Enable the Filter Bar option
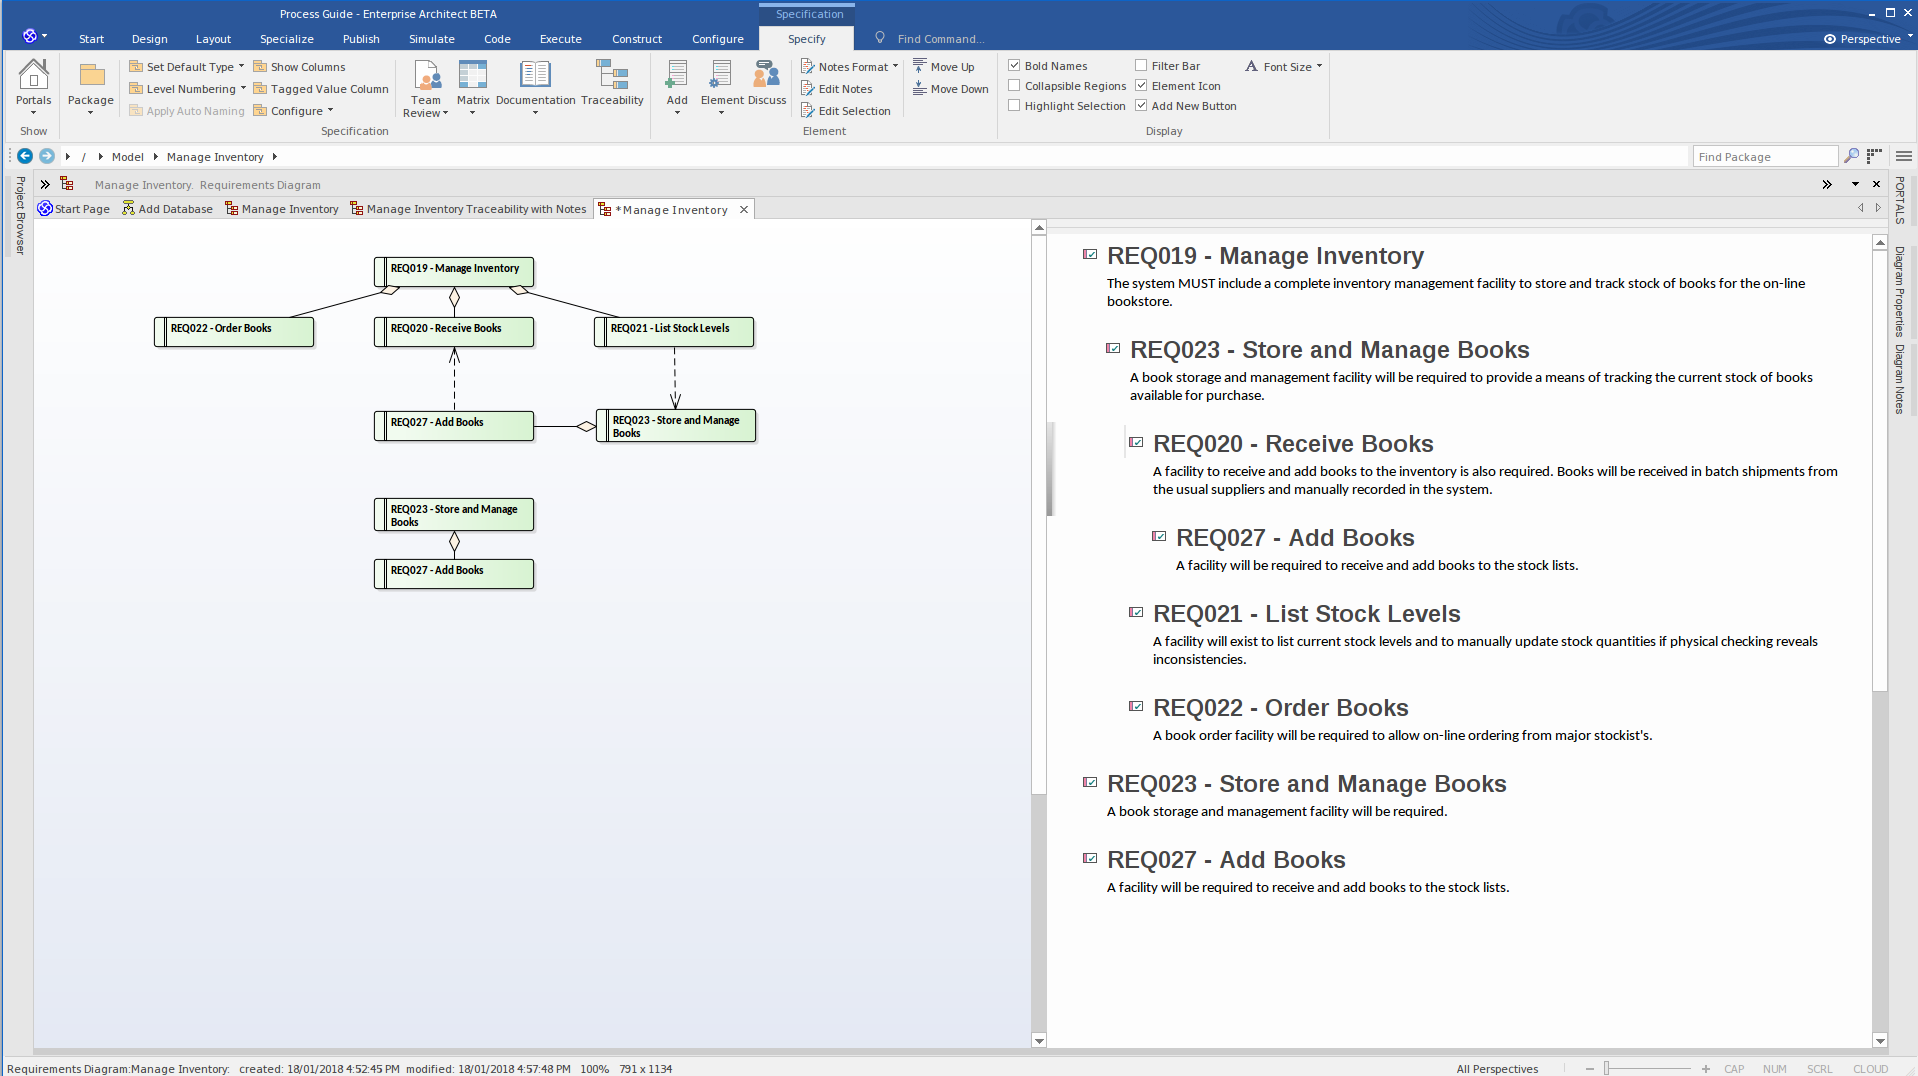1918x1076 pixels. point(1139,65)
